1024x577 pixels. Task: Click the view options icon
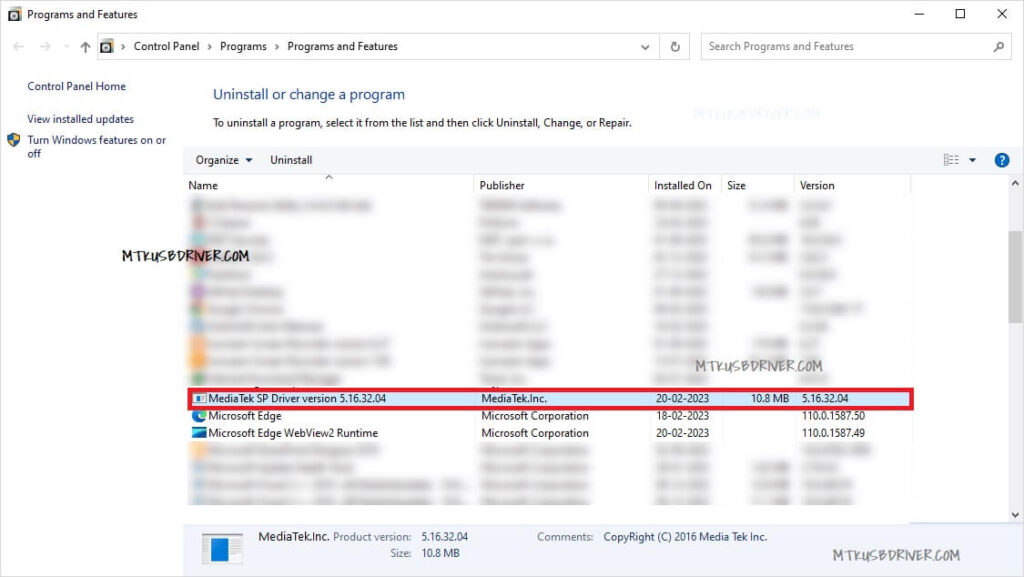(x=951, y=160)
